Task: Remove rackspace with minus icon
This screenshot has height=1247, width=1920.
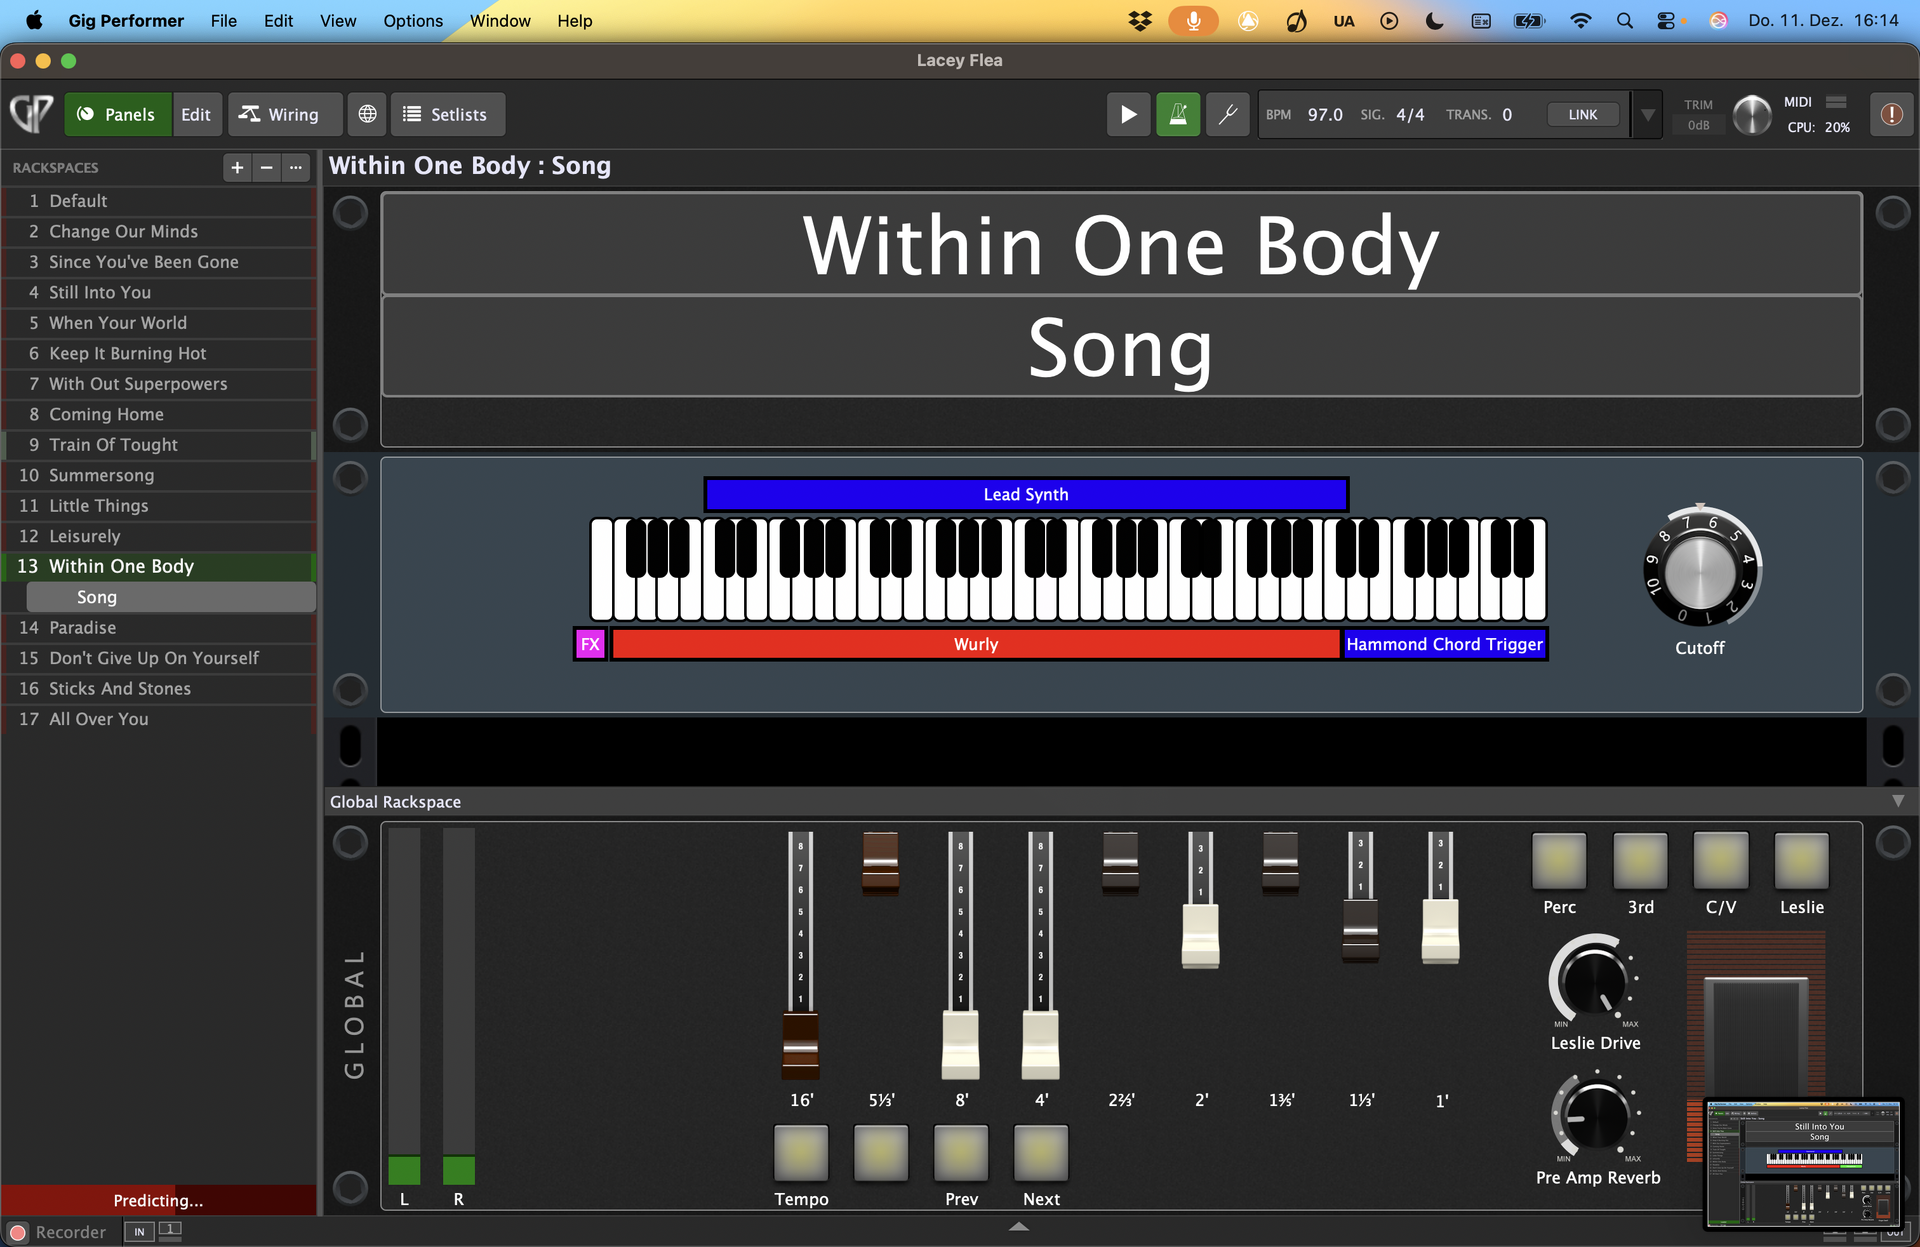Action: [266, 168]
